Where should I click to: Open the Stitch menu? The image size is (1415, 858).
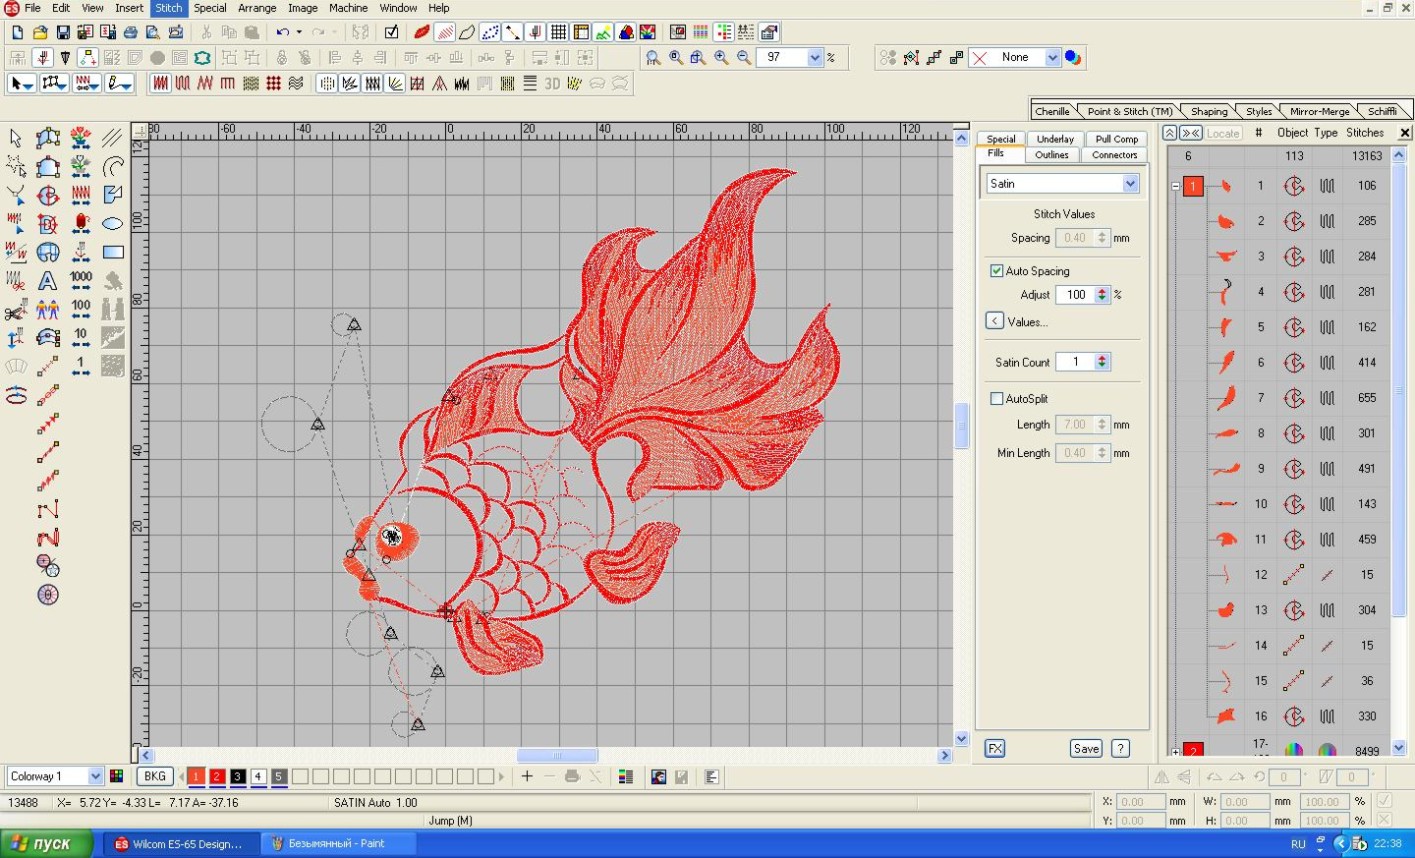pyautogui.click(x=168, y=8)
